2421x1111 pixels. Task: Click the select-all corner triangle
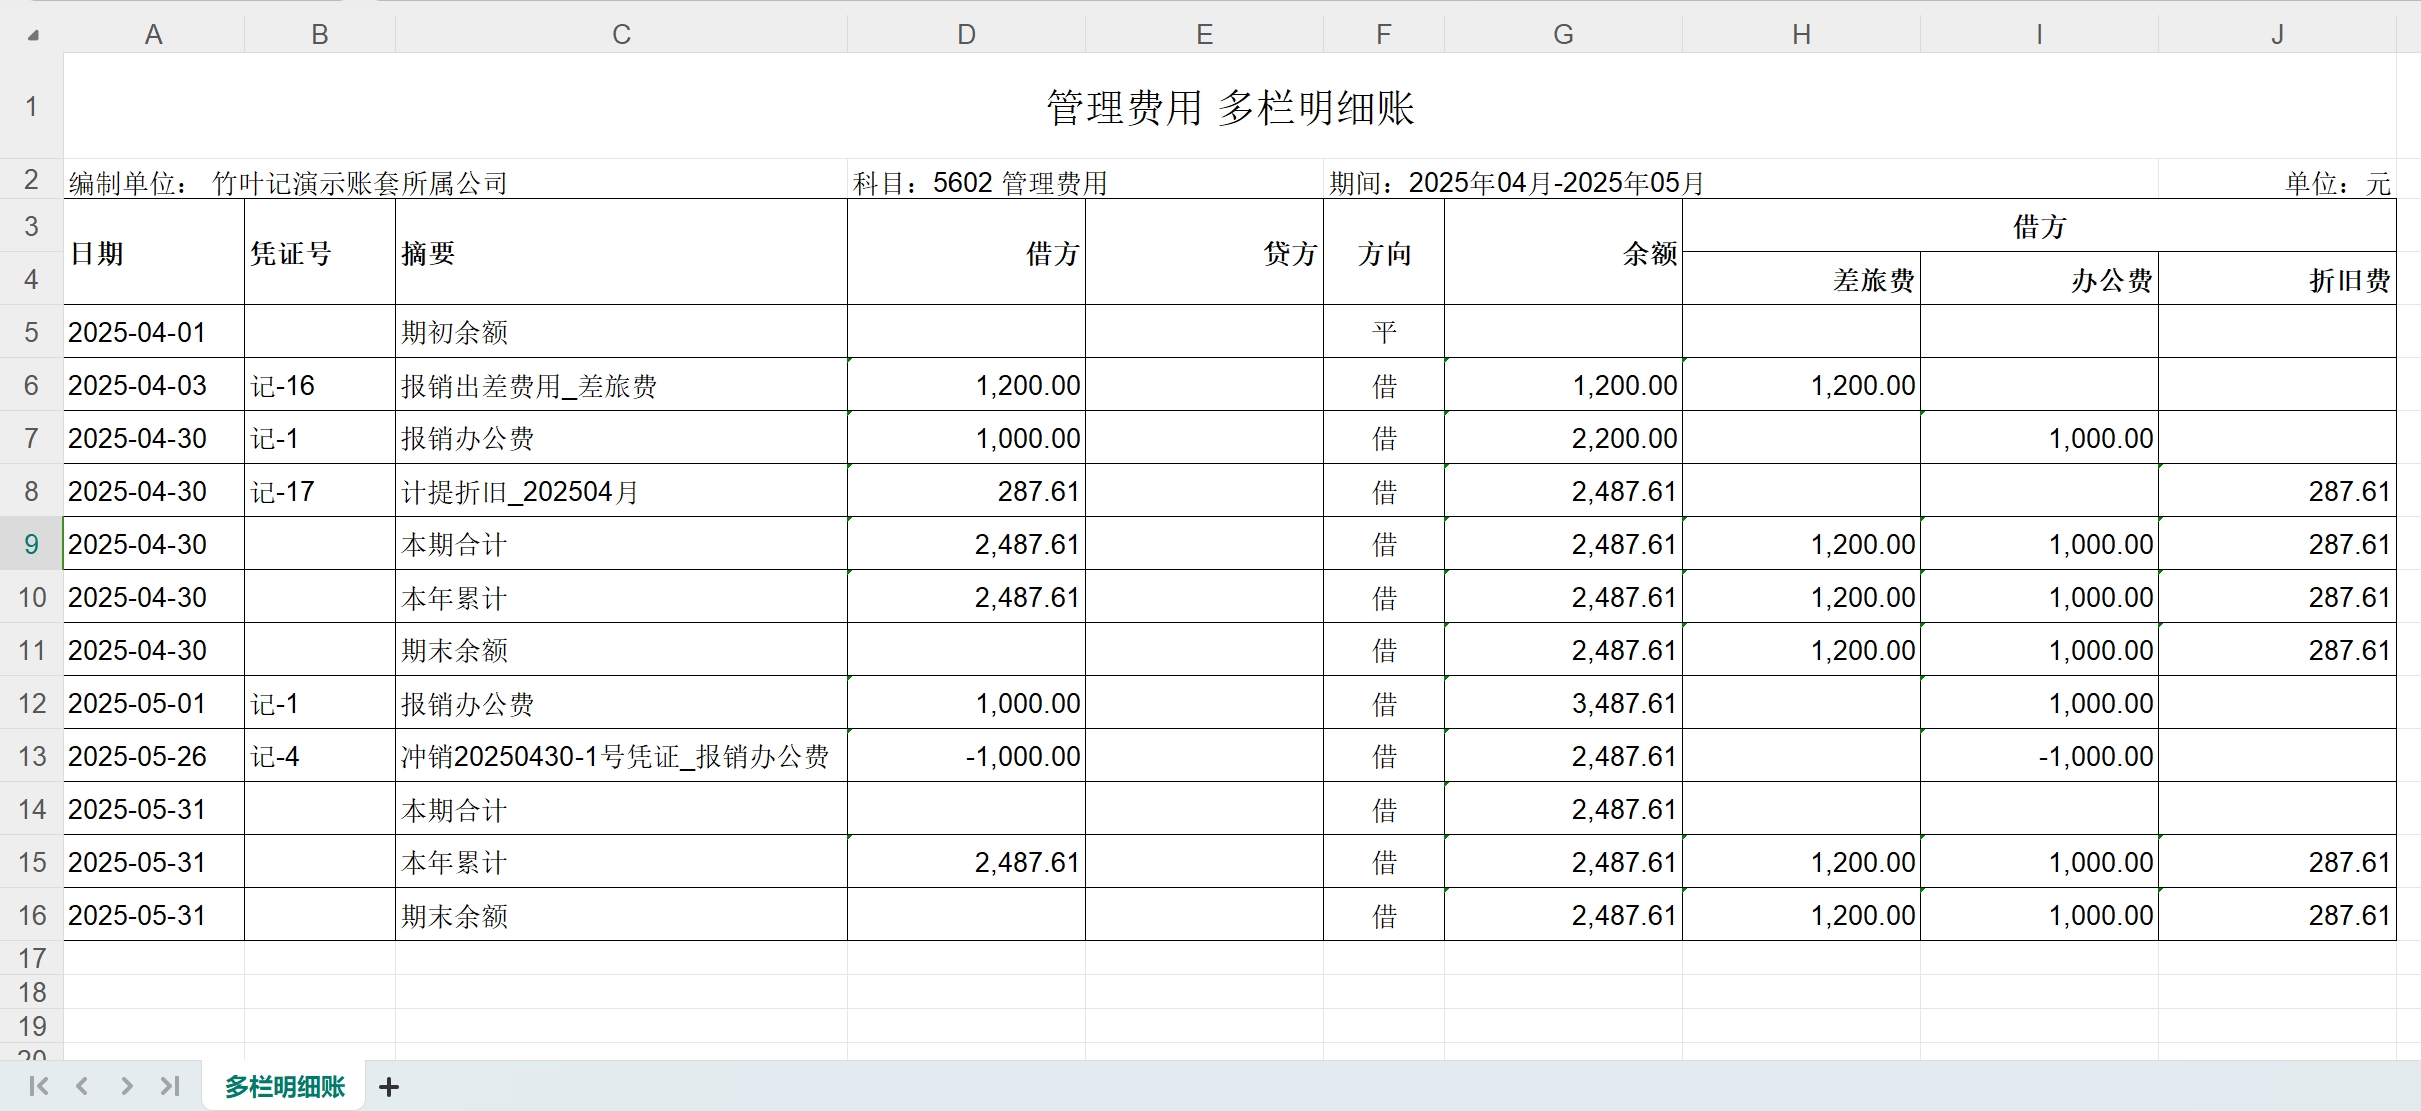pyautogui.click(x=33, y=35)
